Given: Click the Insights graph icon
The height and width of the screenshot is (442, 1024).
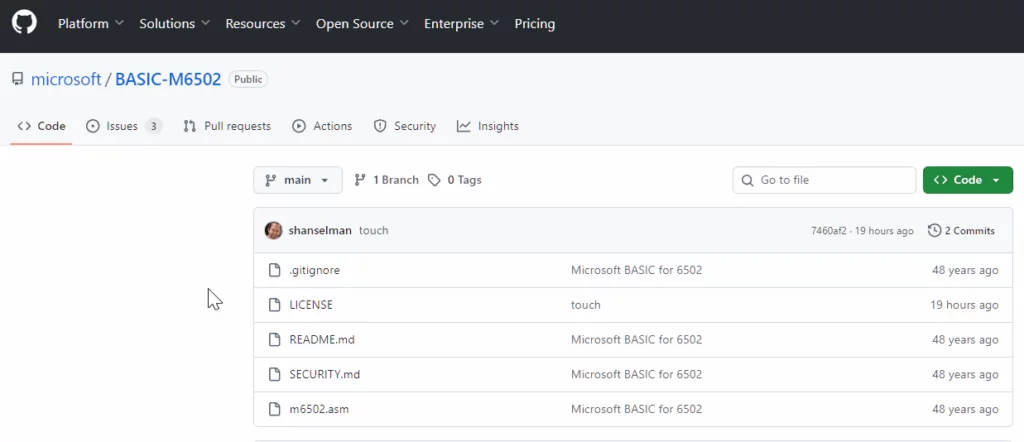Looking at the screenshot, I should pyautogui.click(x=464, y=126).
